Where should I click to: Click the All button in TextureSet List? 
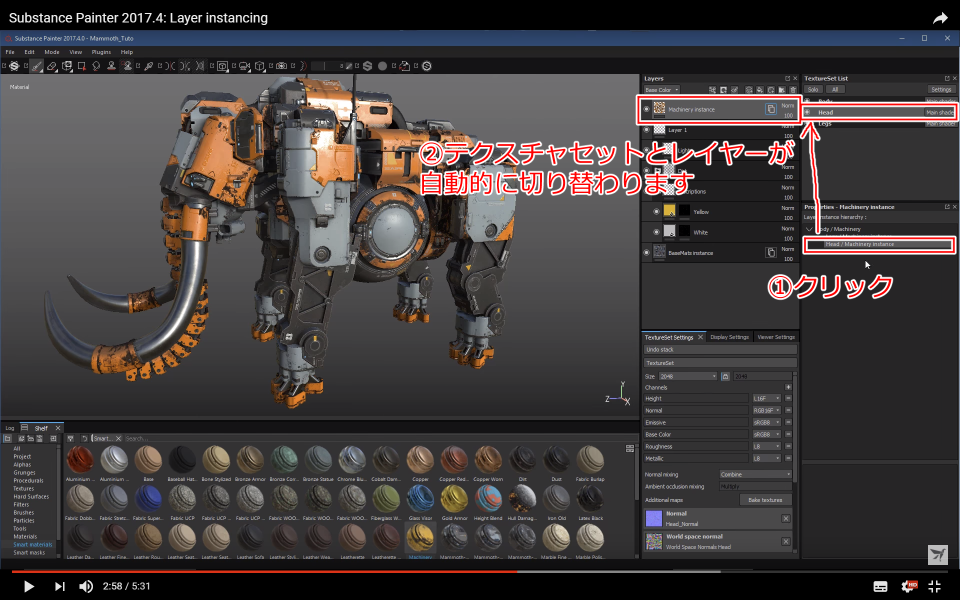[835, 89]
